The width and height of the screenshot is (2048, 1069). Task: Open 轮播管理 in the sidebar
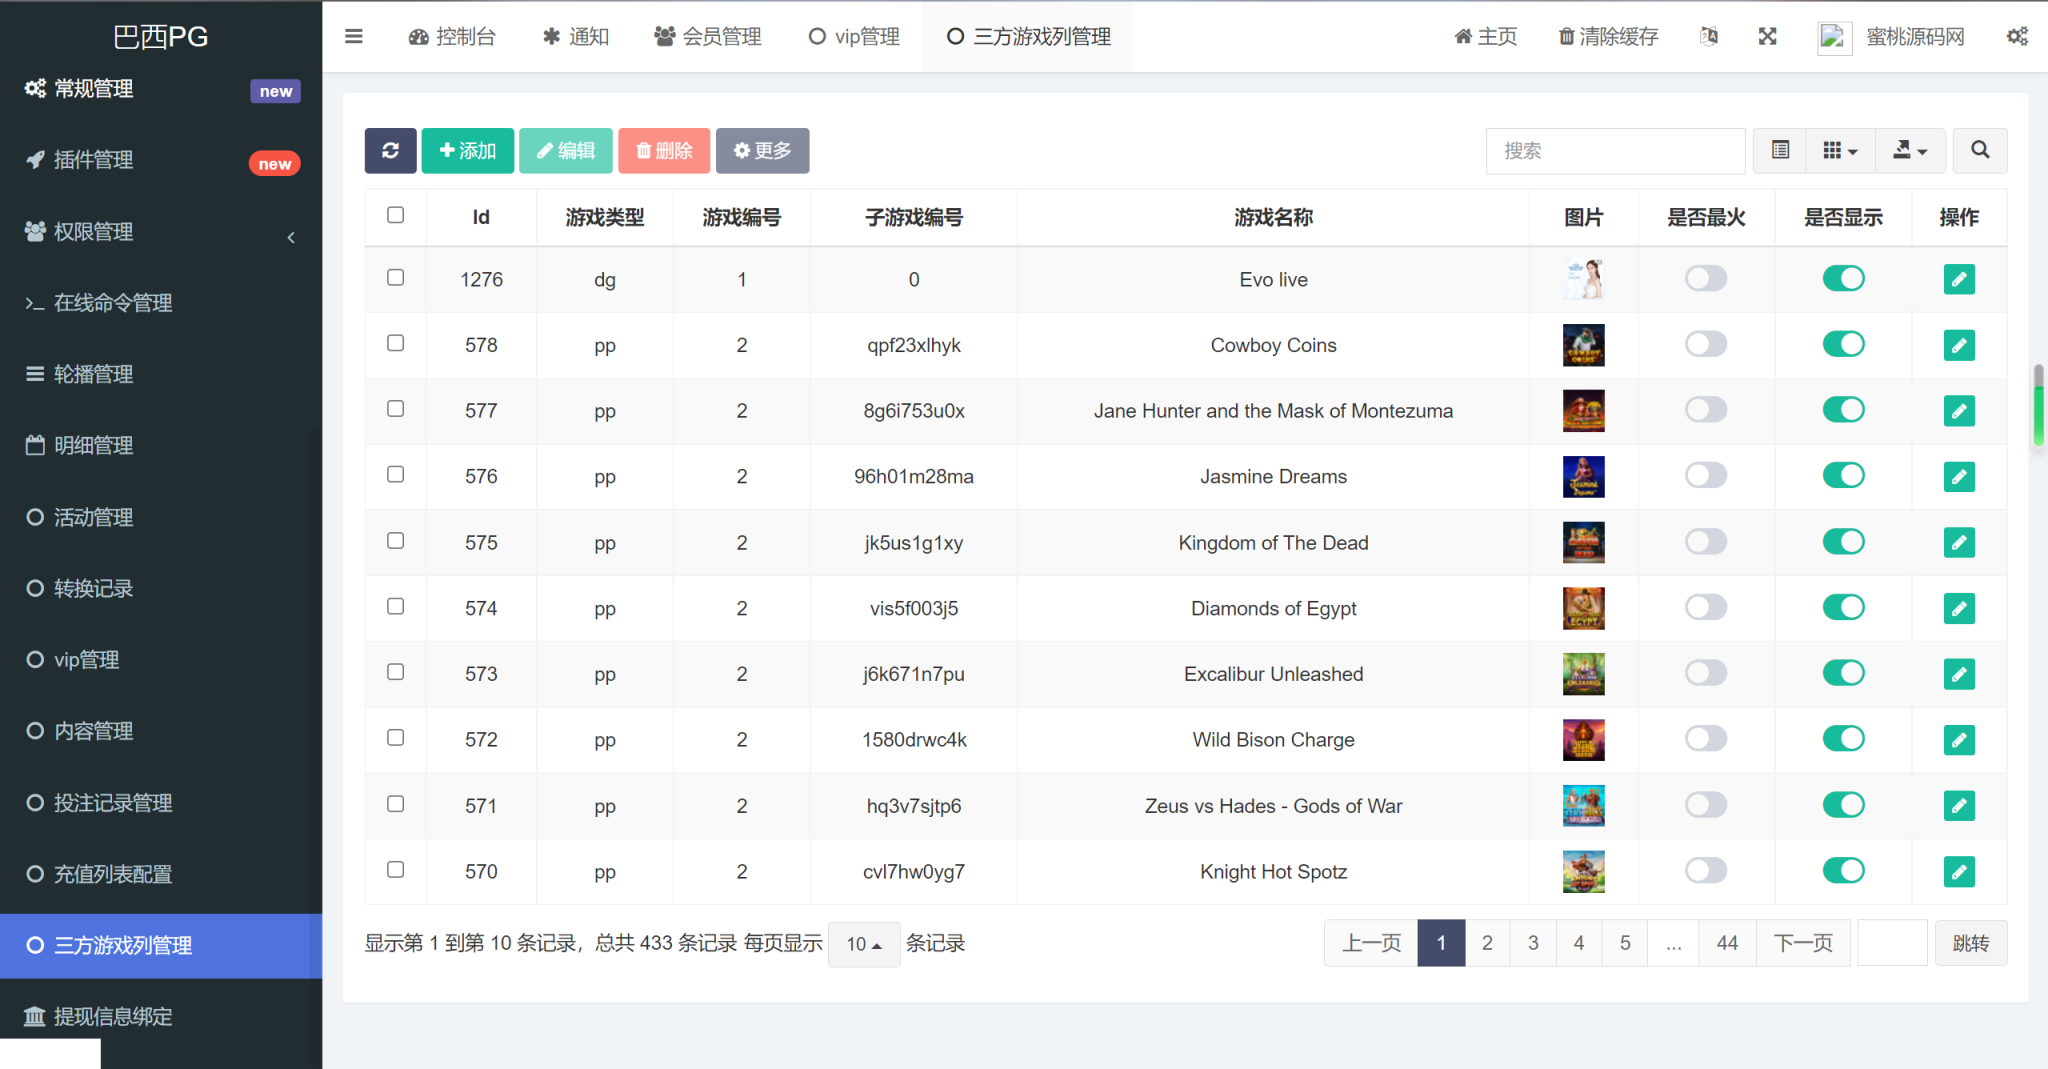coord(93,374)
